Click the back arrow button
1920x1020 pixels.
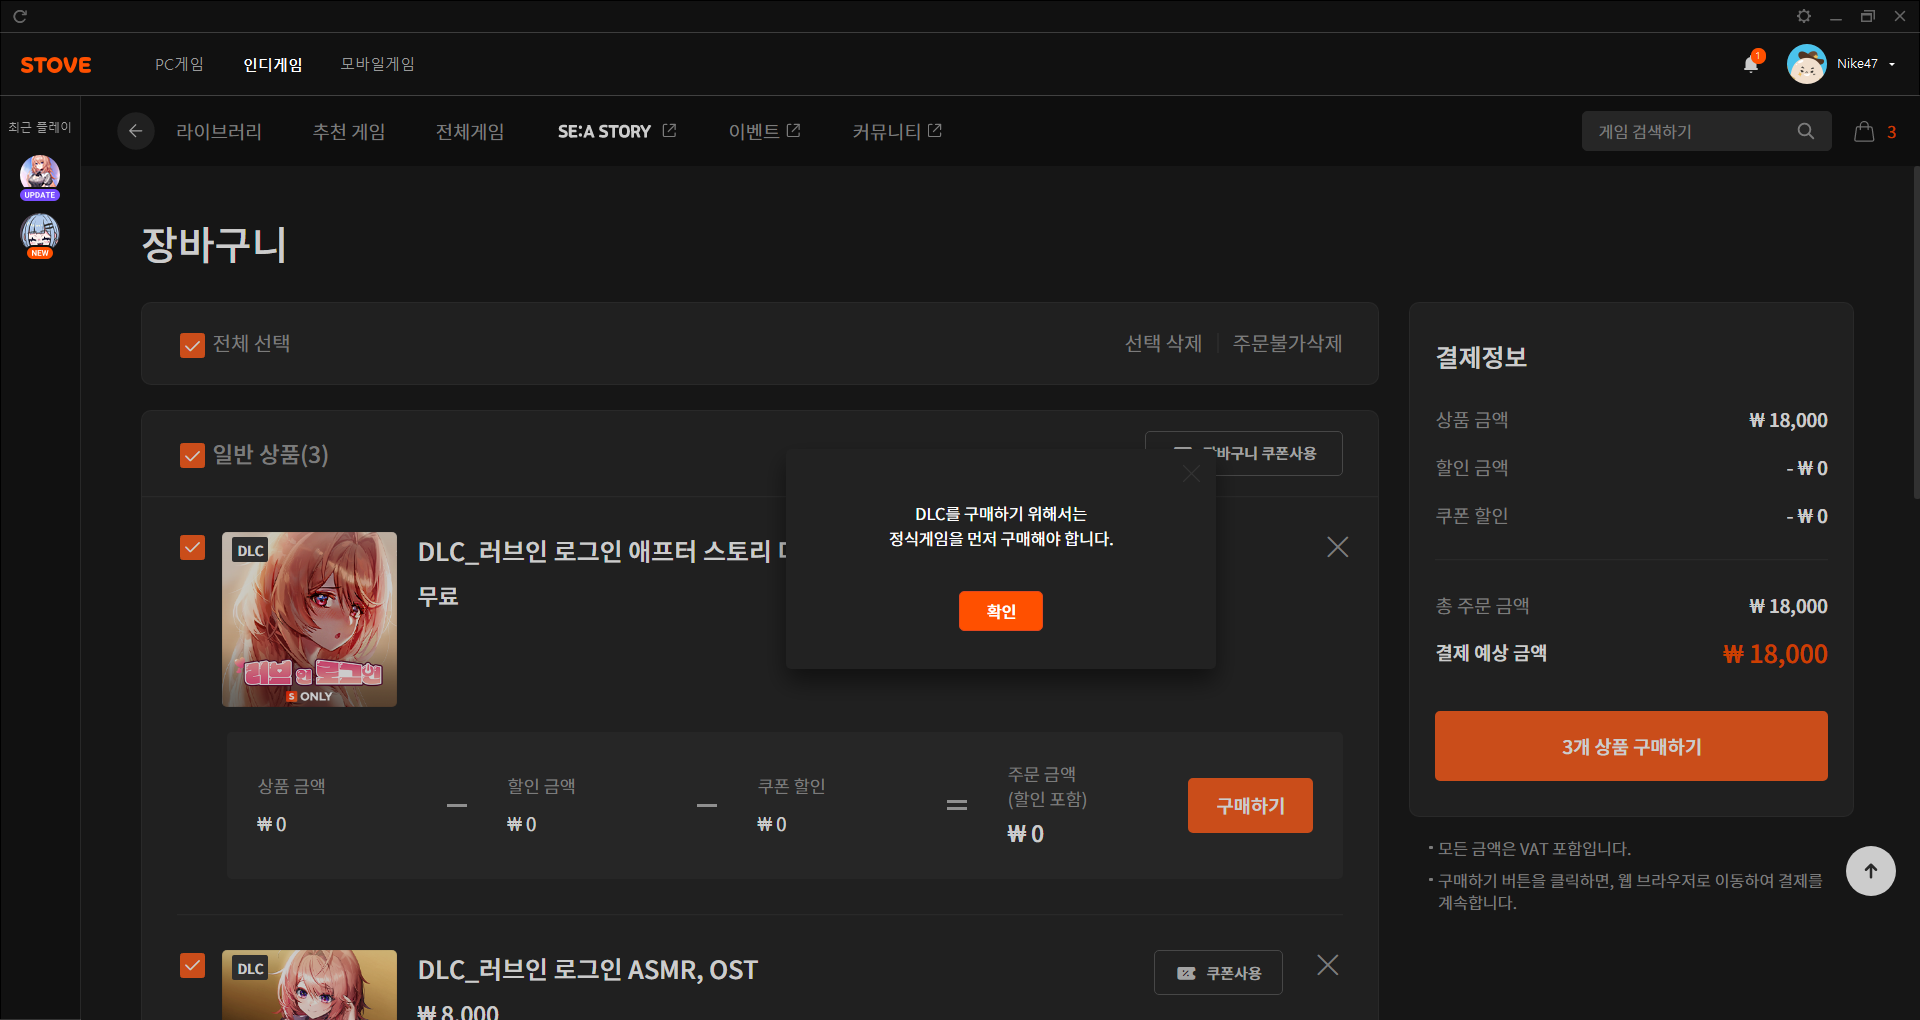point(135,131)
